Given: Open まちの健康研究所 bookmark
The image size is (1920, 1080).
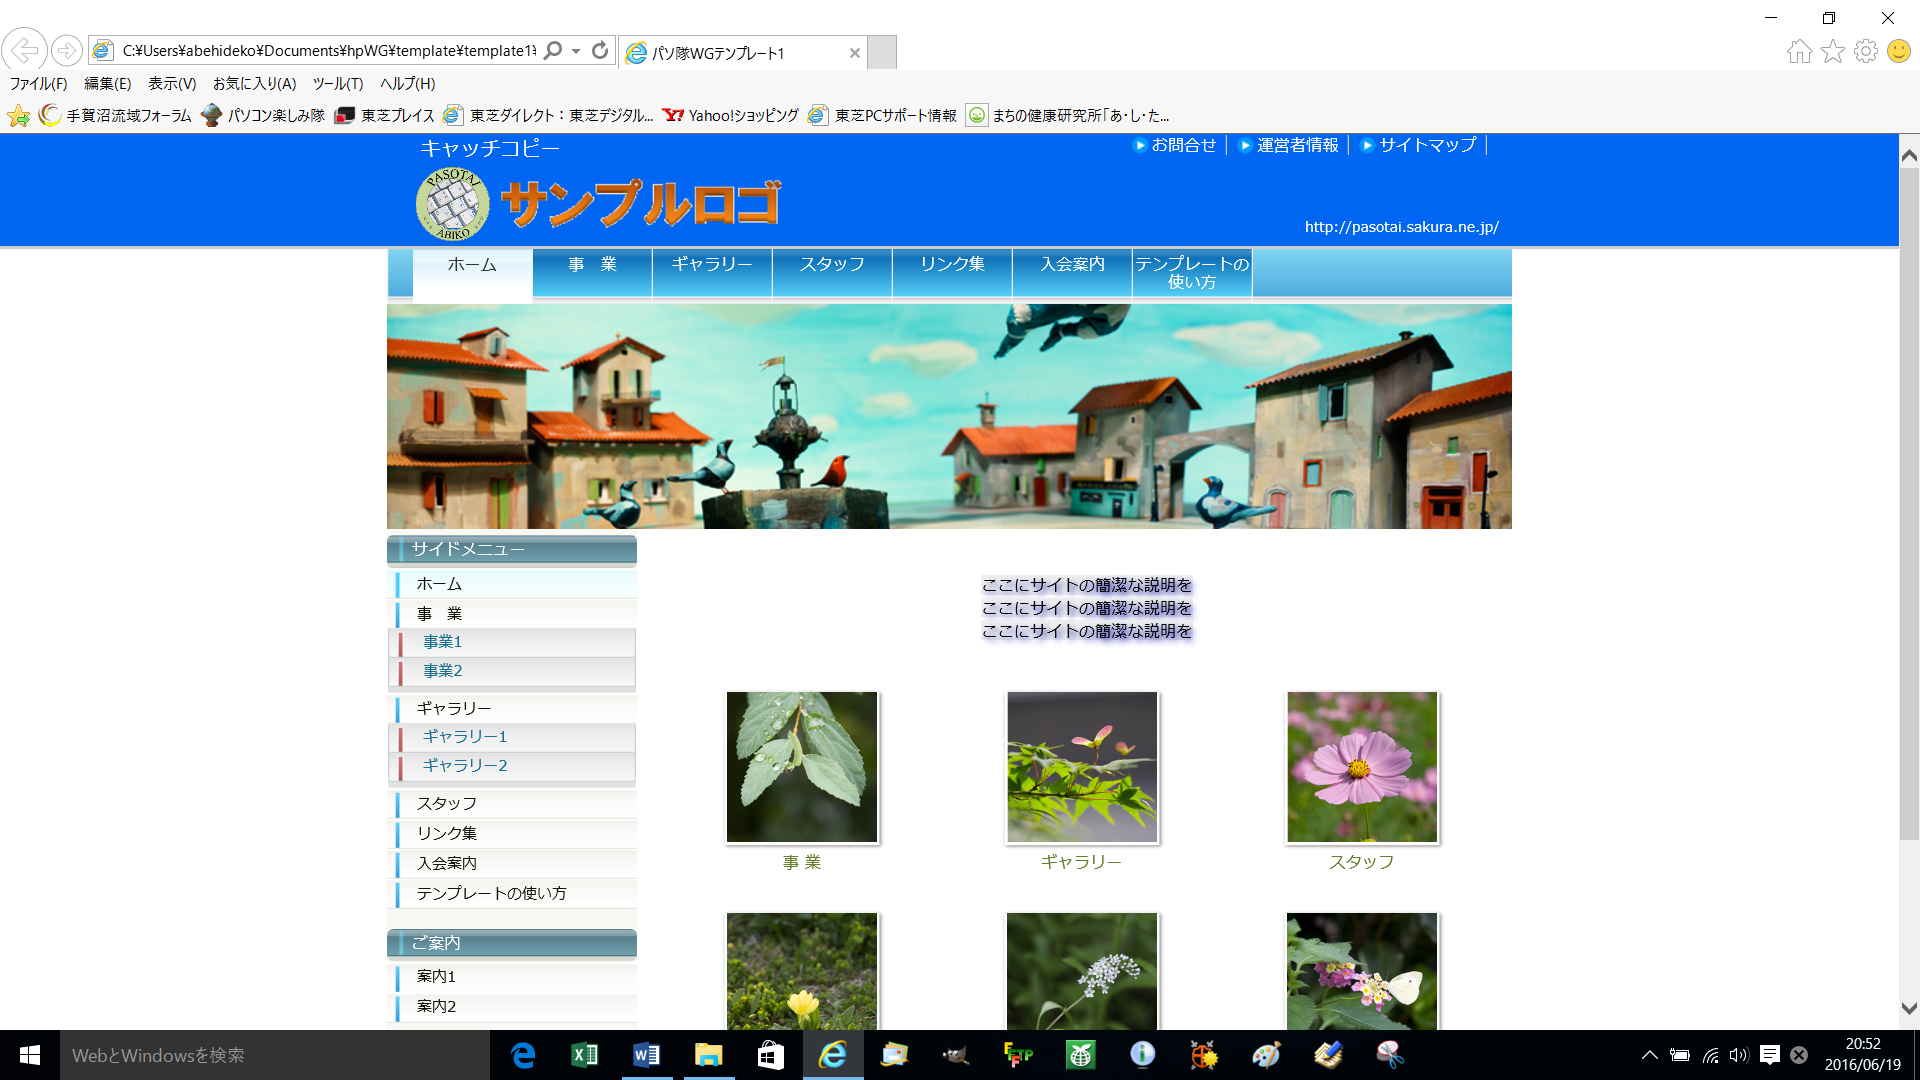Looking at the screenshot, I should click(x=1068, y=116).
